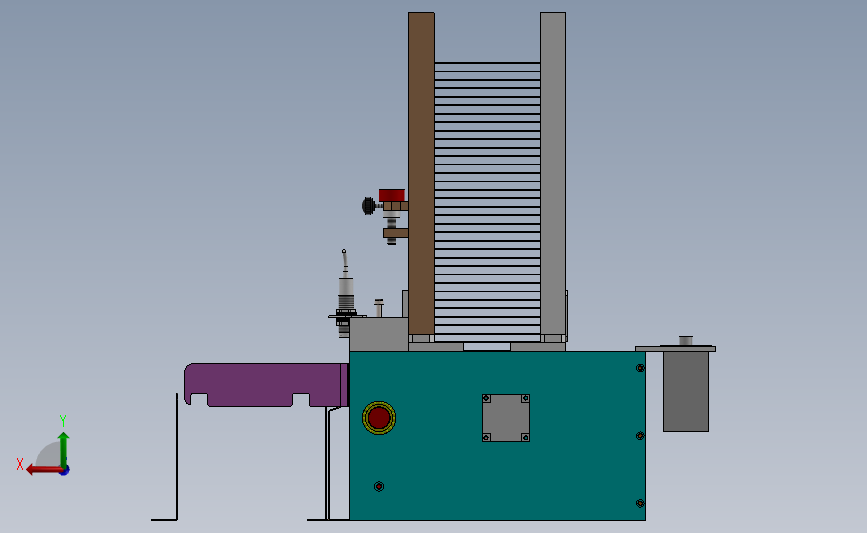Viewport: 867px width, 533px height.
Task: Select the bolt at the cabinet's lower left
Action: click(379, 487)
